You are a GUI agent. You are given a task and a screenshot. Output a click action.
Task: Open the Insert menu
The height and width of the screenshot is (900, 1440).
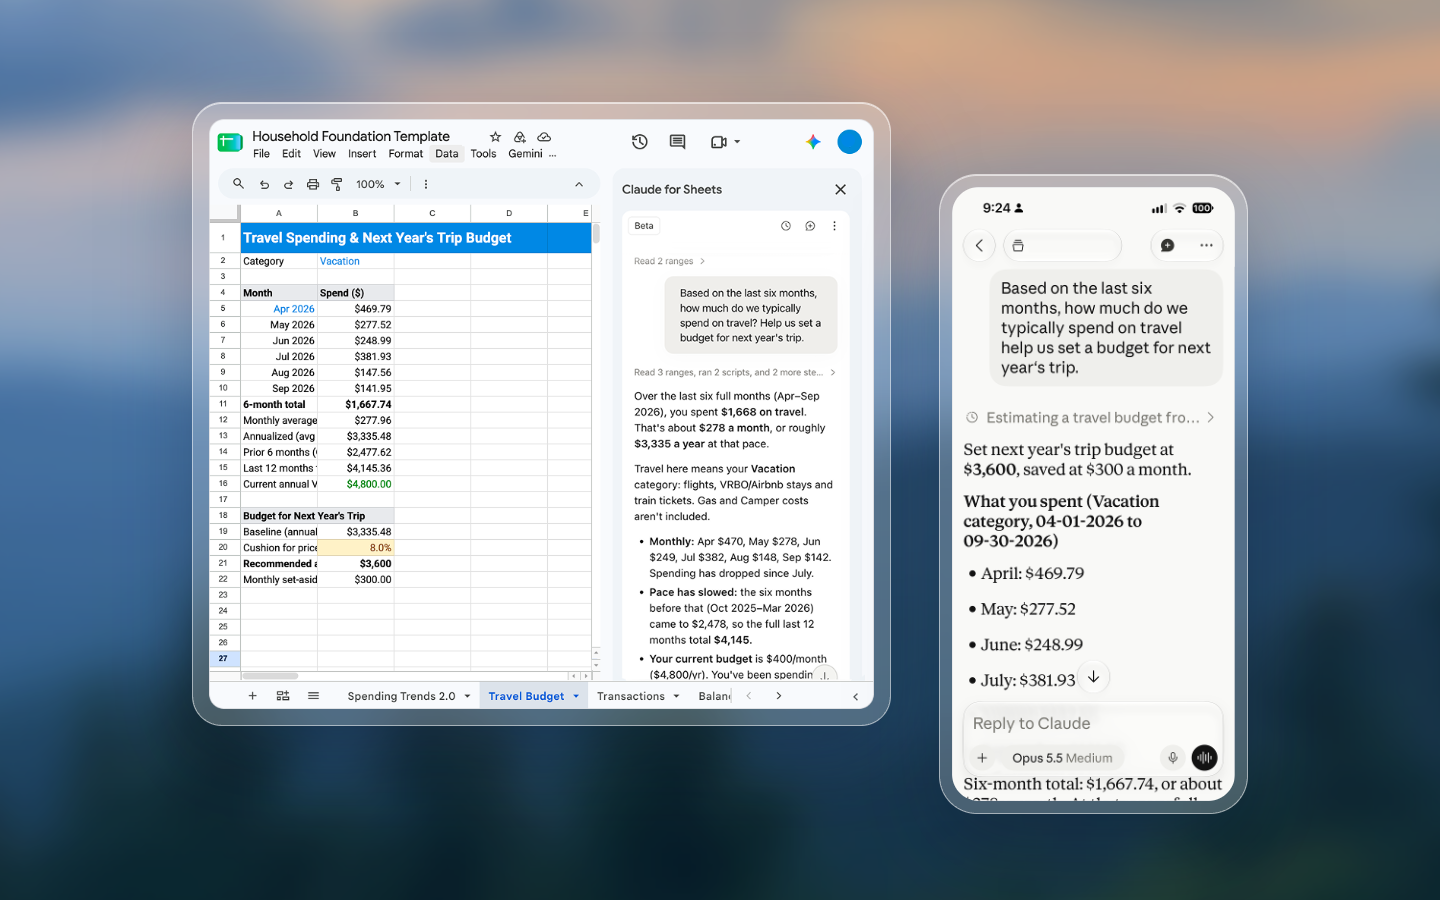tap(362, 154)
